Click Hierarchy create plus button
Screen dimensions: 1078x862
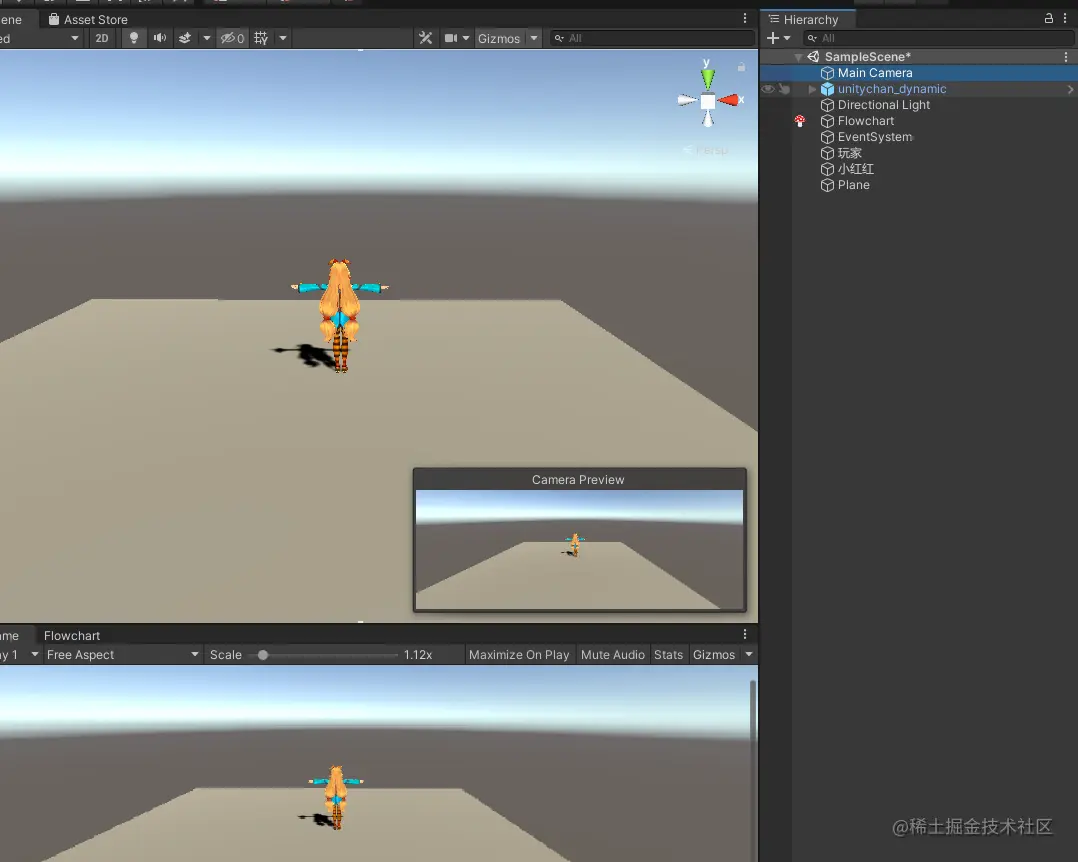(773, 38)
